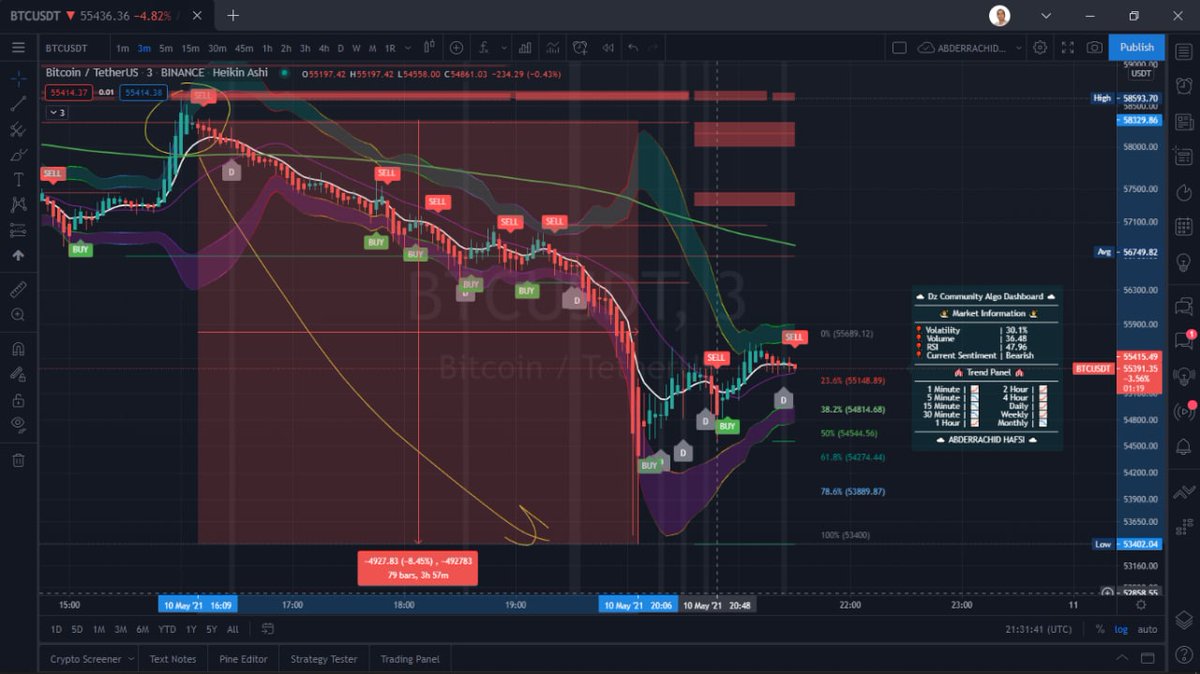
Task: Open the Strategy Tester tab
Action: [x=324, y=659]
